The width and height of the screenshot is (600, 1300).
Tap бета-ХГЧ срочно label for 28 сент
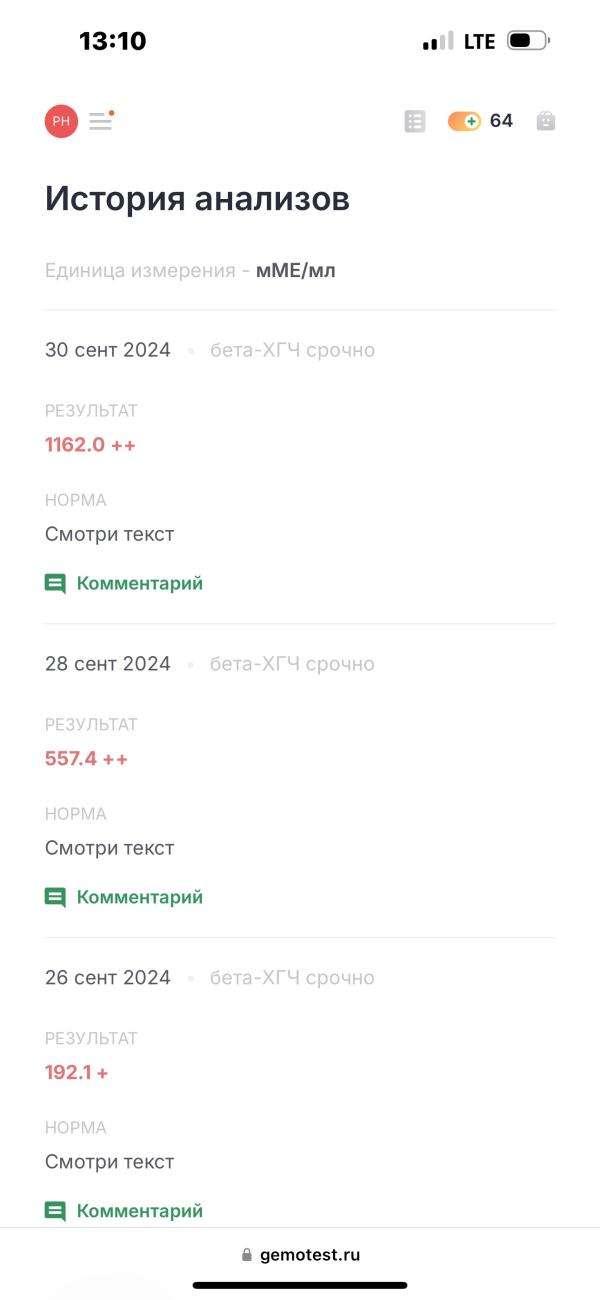click(292, 664)
